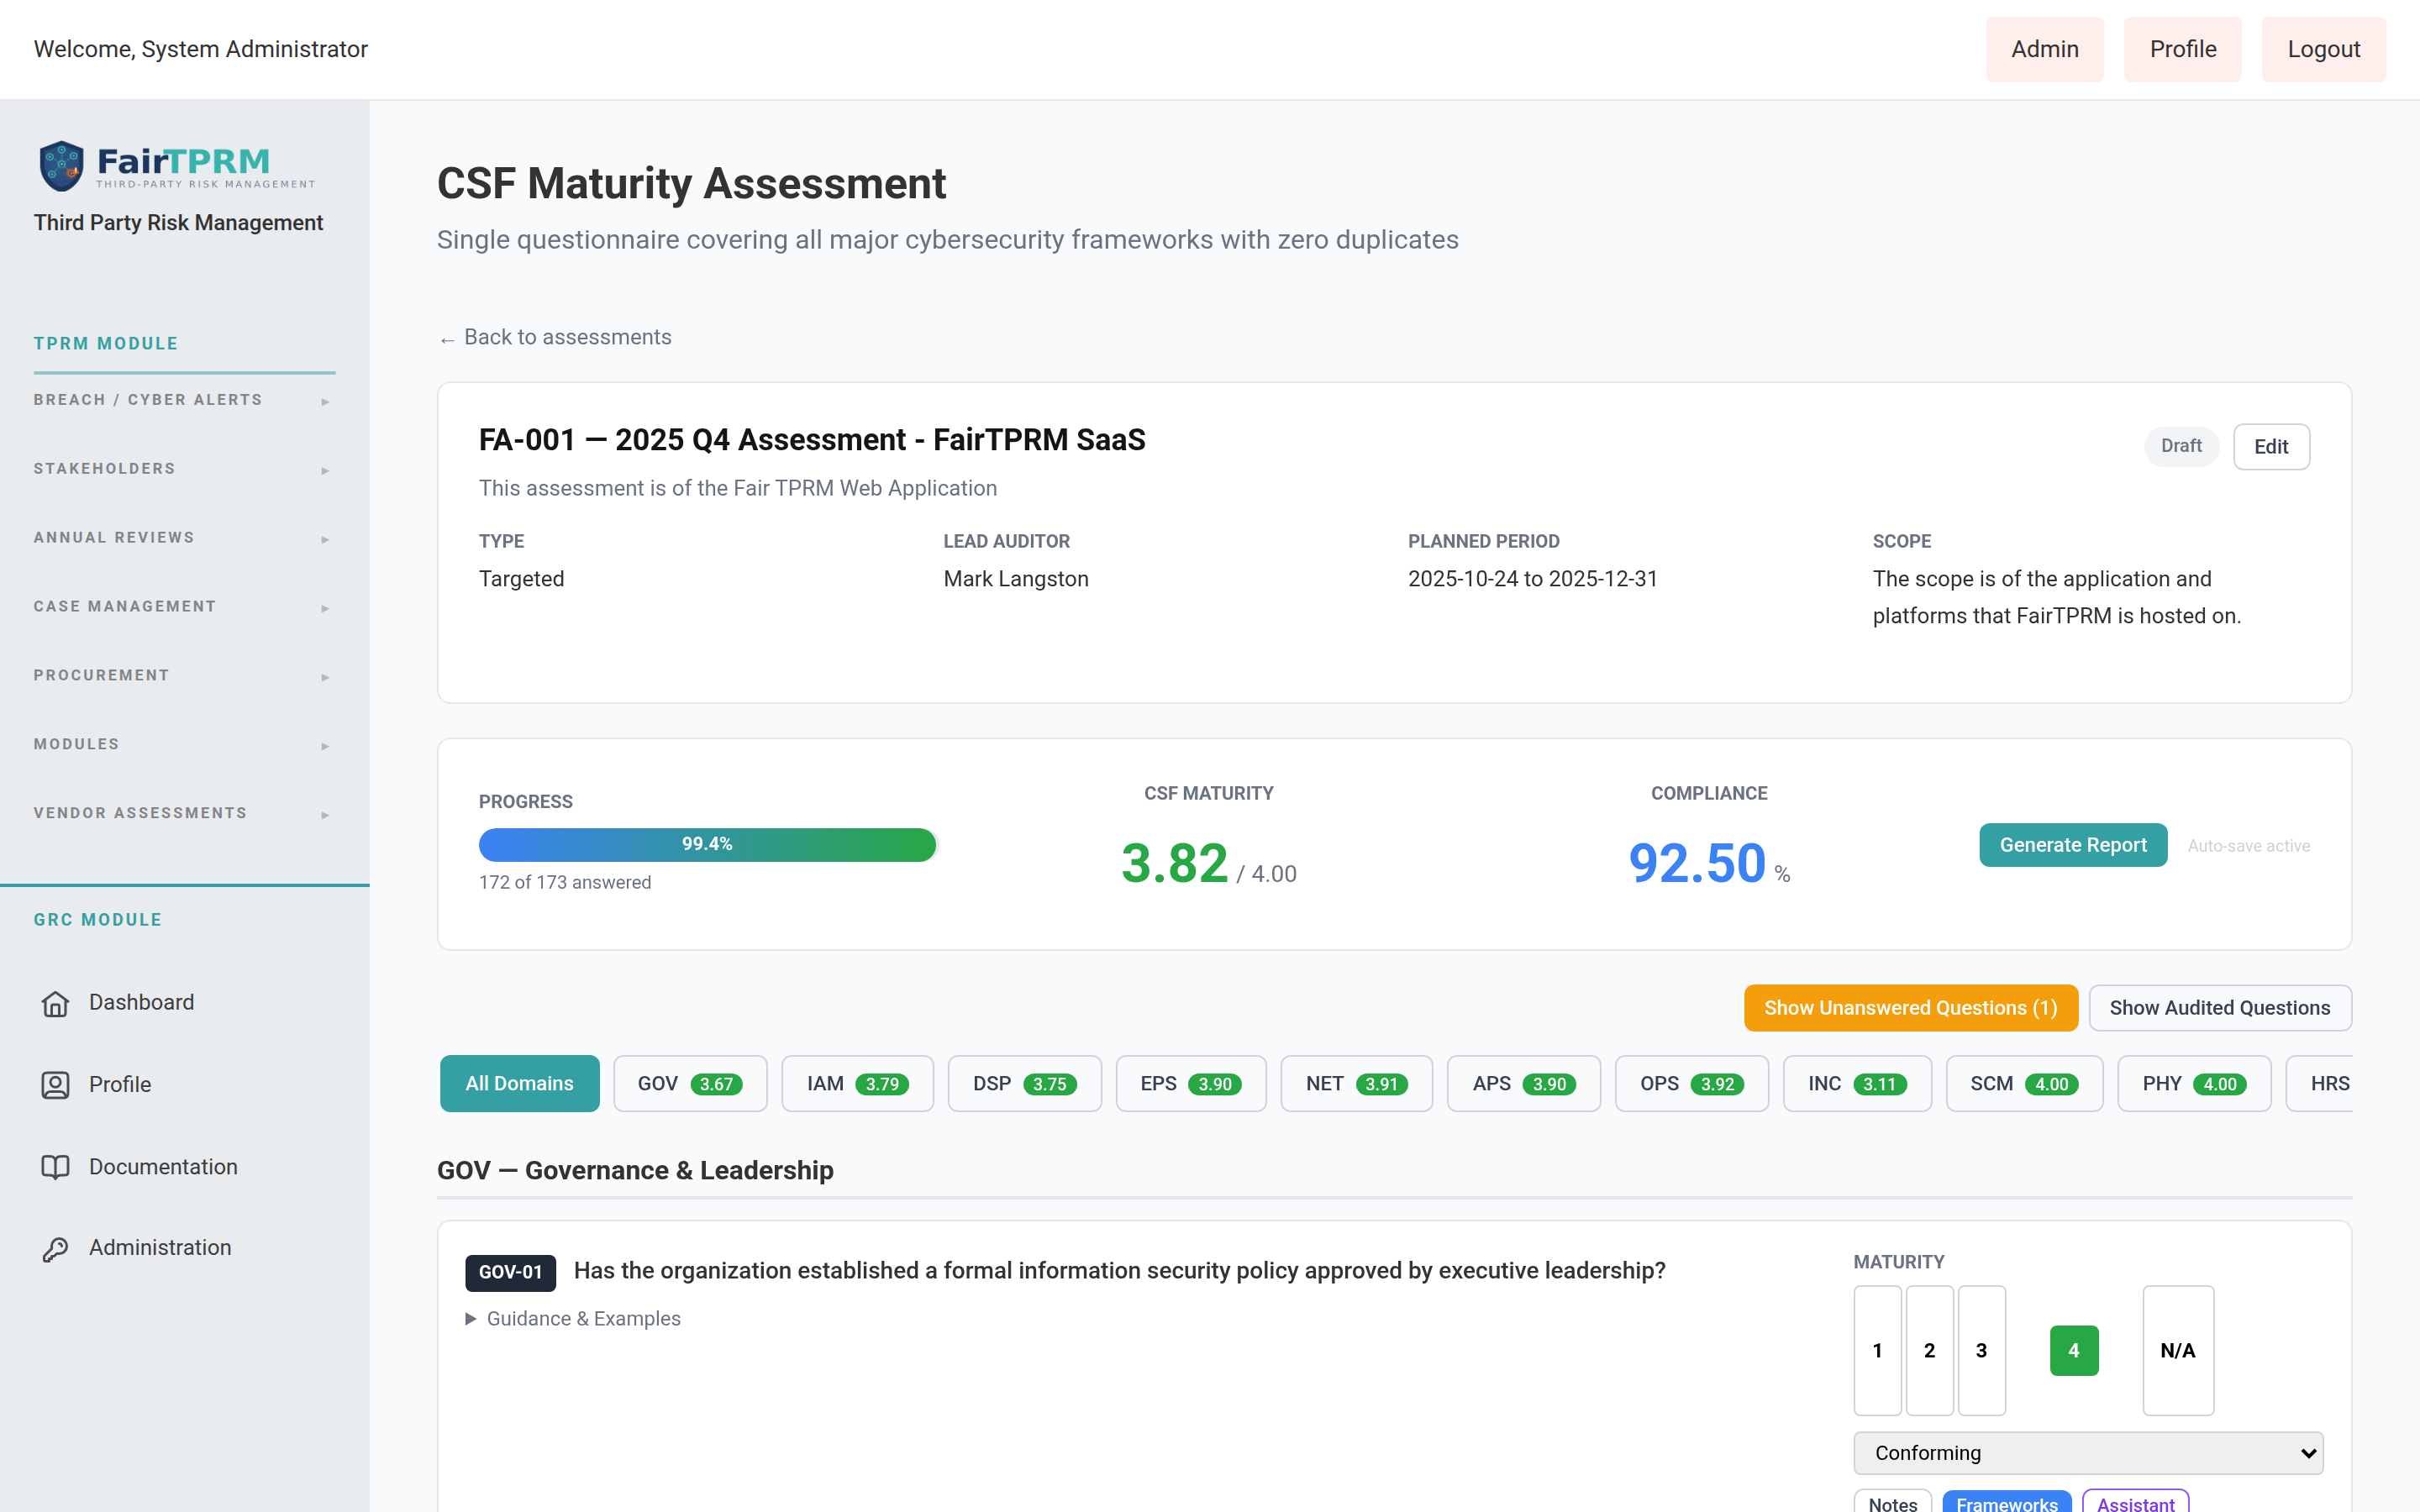
Task: Expand the Stakeholders sidebar section
Action: point(184,469)
